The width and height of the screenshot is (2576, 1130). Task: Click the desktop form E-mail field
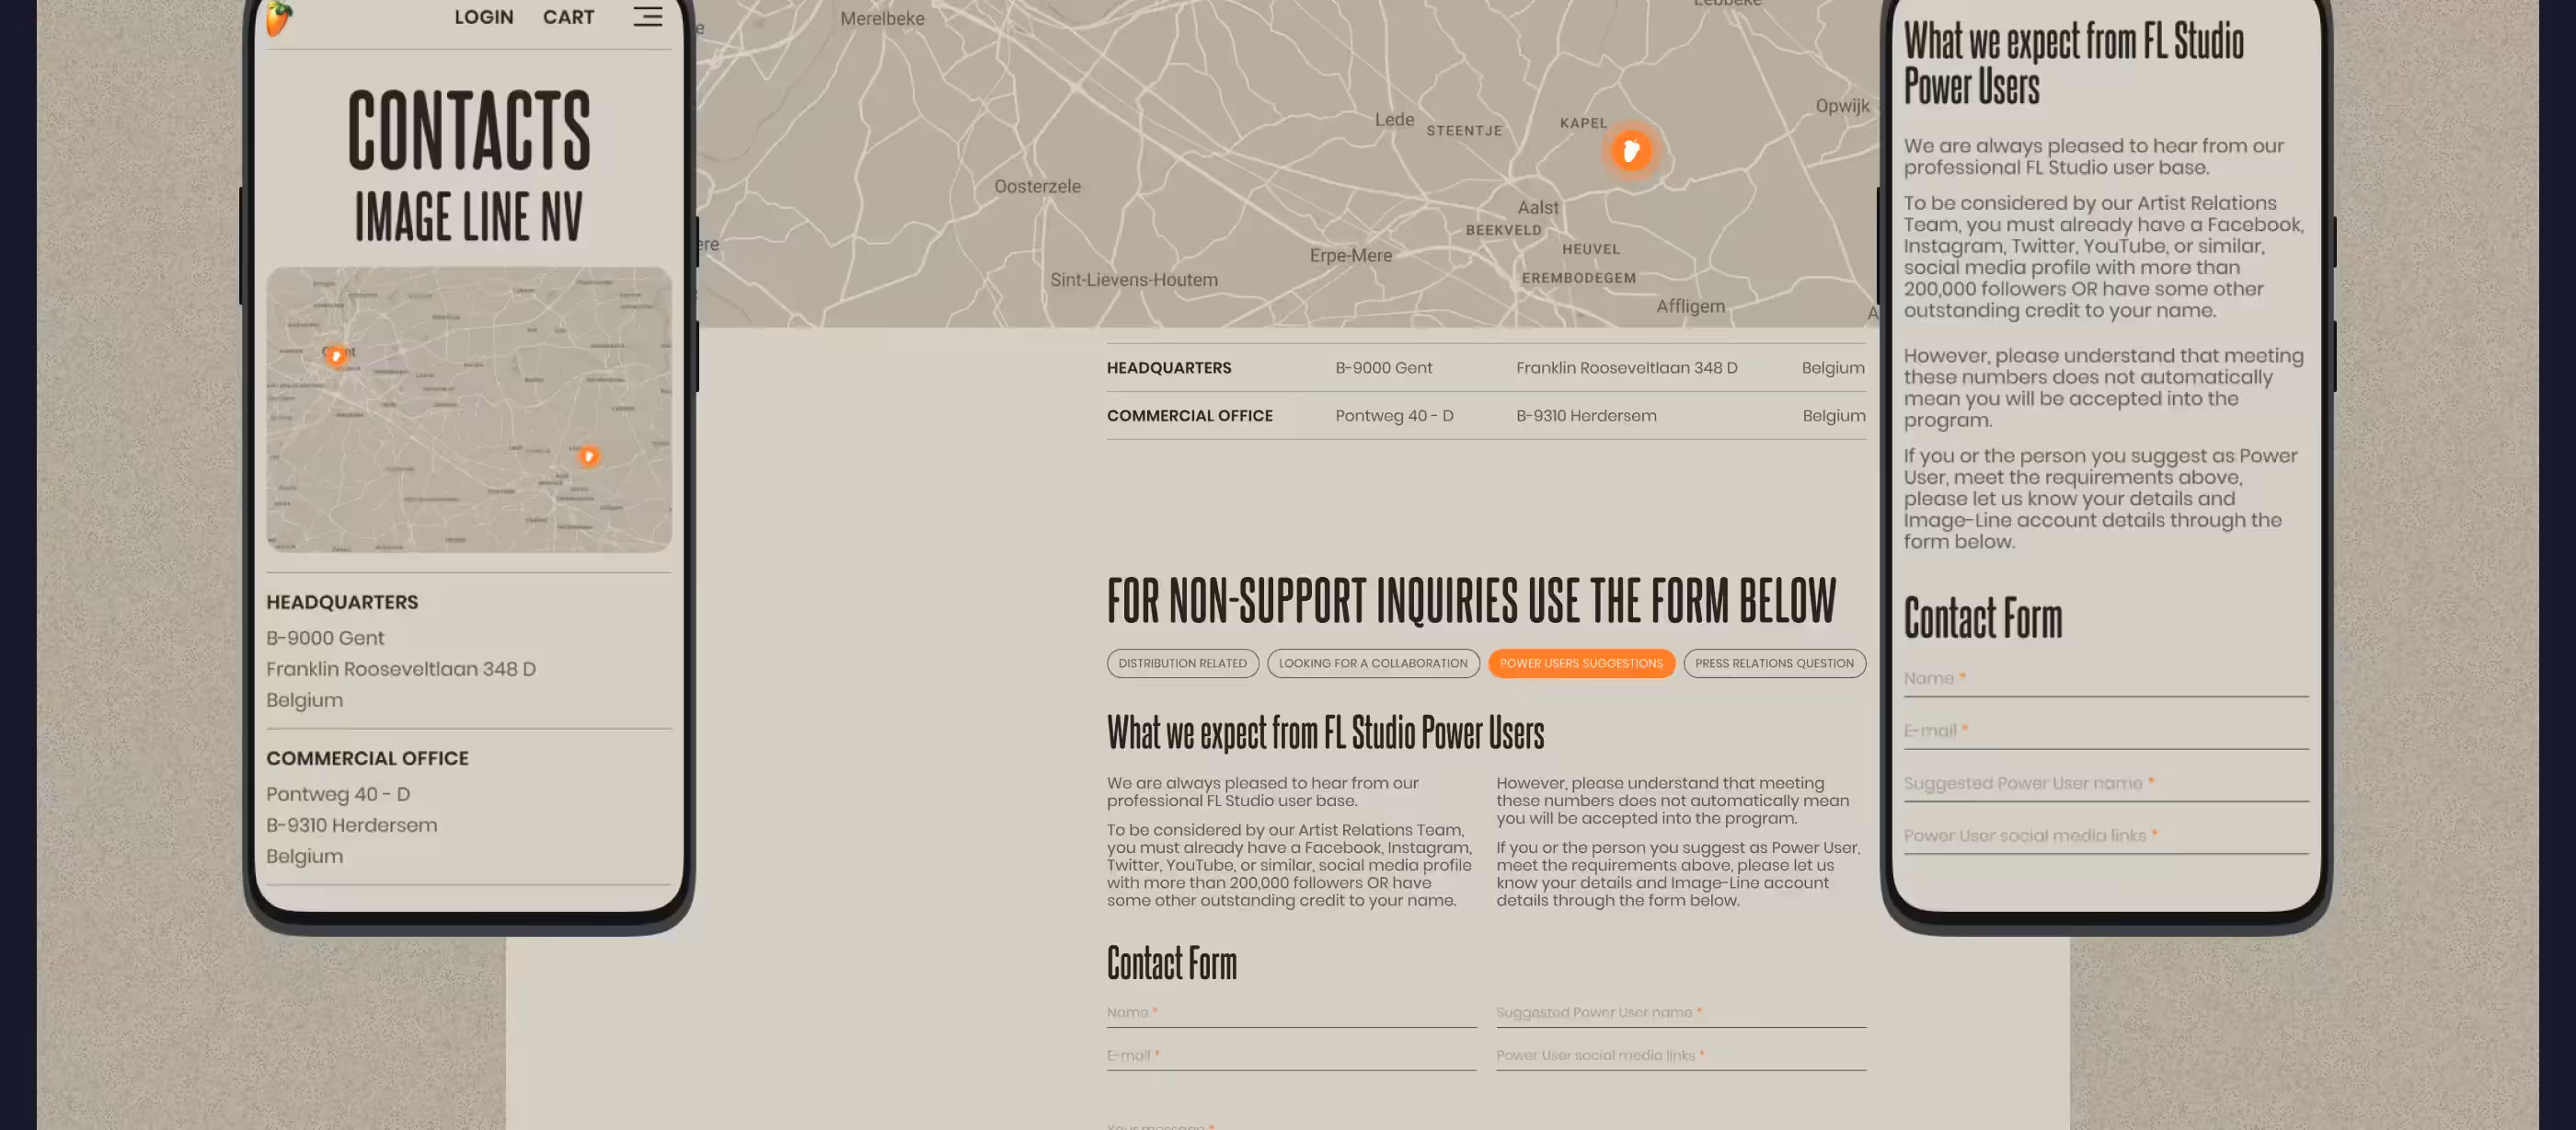pos(1291,1056)
